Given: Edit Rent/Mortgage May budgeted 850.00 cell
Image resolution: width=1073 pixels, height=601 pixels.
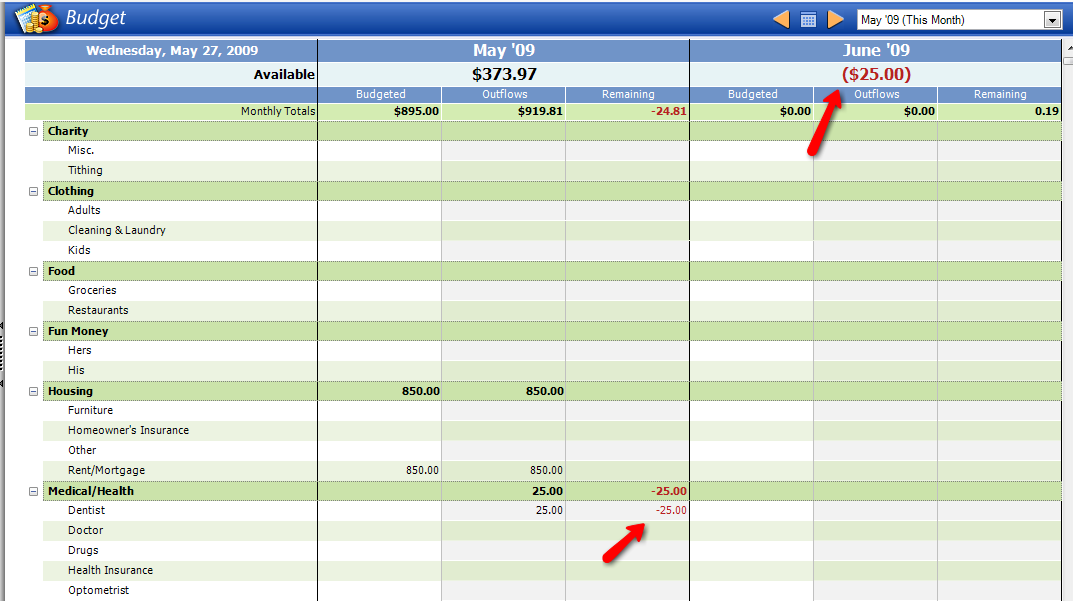Looking at the screenshot, I should [380, 471].
